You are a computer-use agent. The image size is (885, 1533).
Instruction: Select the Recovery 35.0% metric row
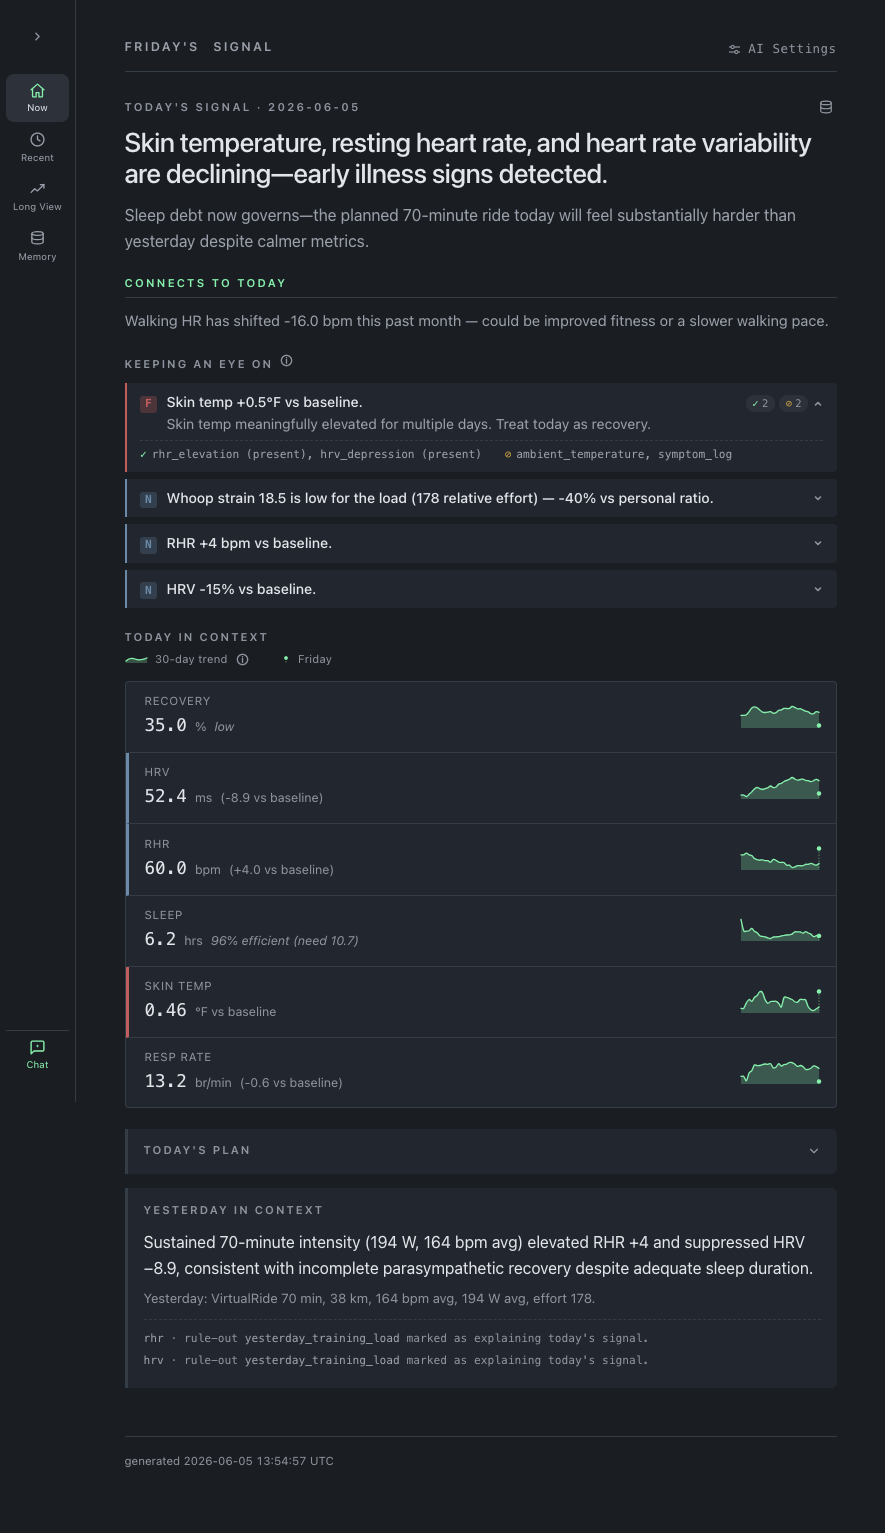[481, 717]
